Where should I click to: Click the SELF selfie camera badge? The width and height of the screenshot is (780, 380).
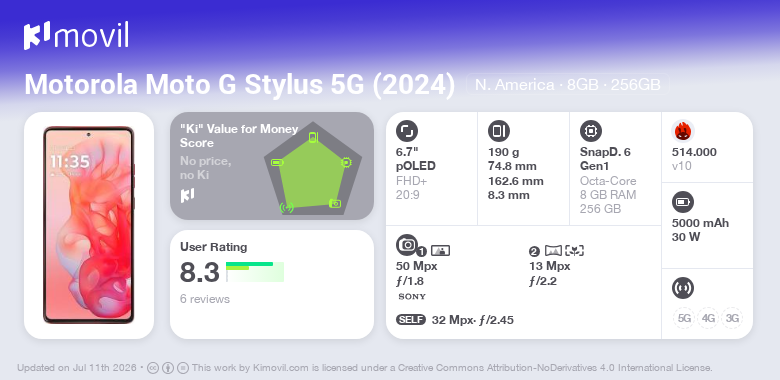pyautogui.click(x=411, y=320)
